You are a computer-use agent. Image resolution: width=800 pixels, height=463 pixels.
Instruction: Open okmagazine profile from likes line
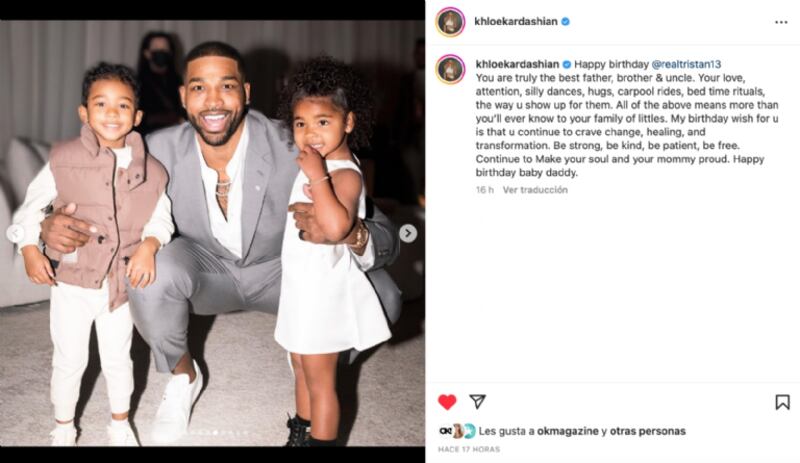(x=568, y=431)
